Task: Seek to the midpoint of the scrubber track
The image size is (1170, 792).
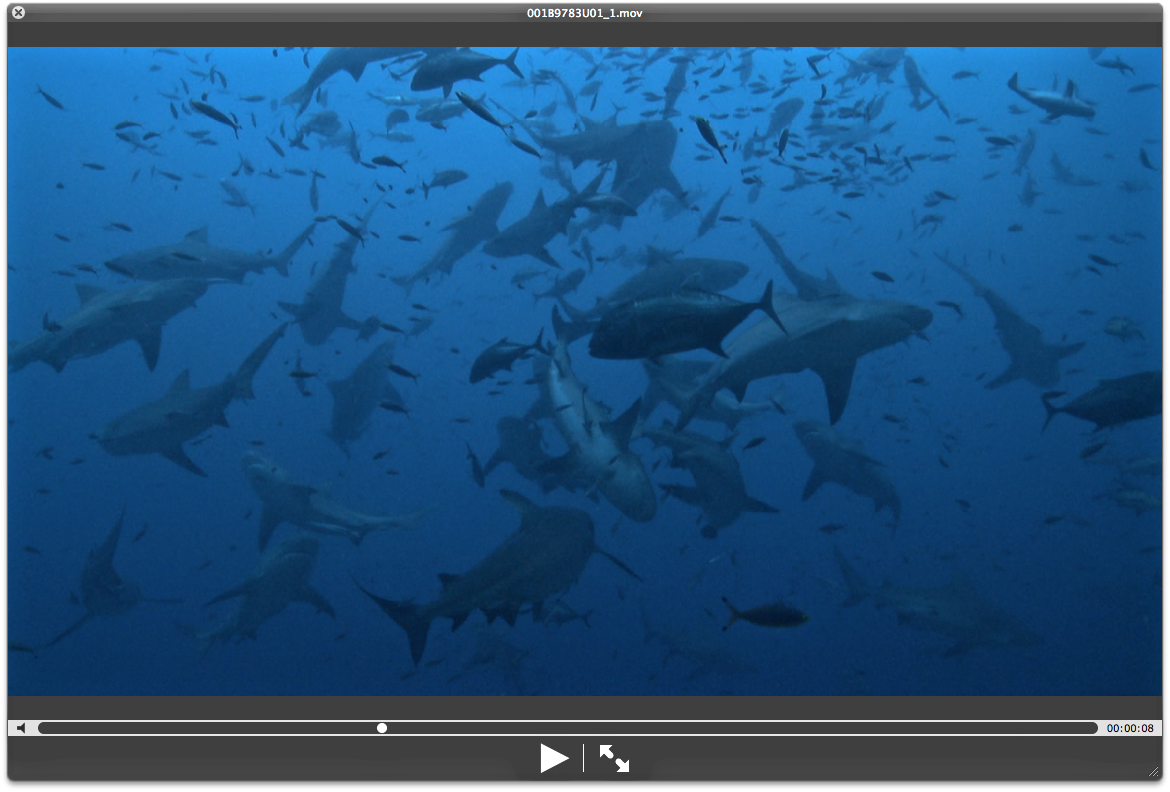Action: [x=568, y=728]
